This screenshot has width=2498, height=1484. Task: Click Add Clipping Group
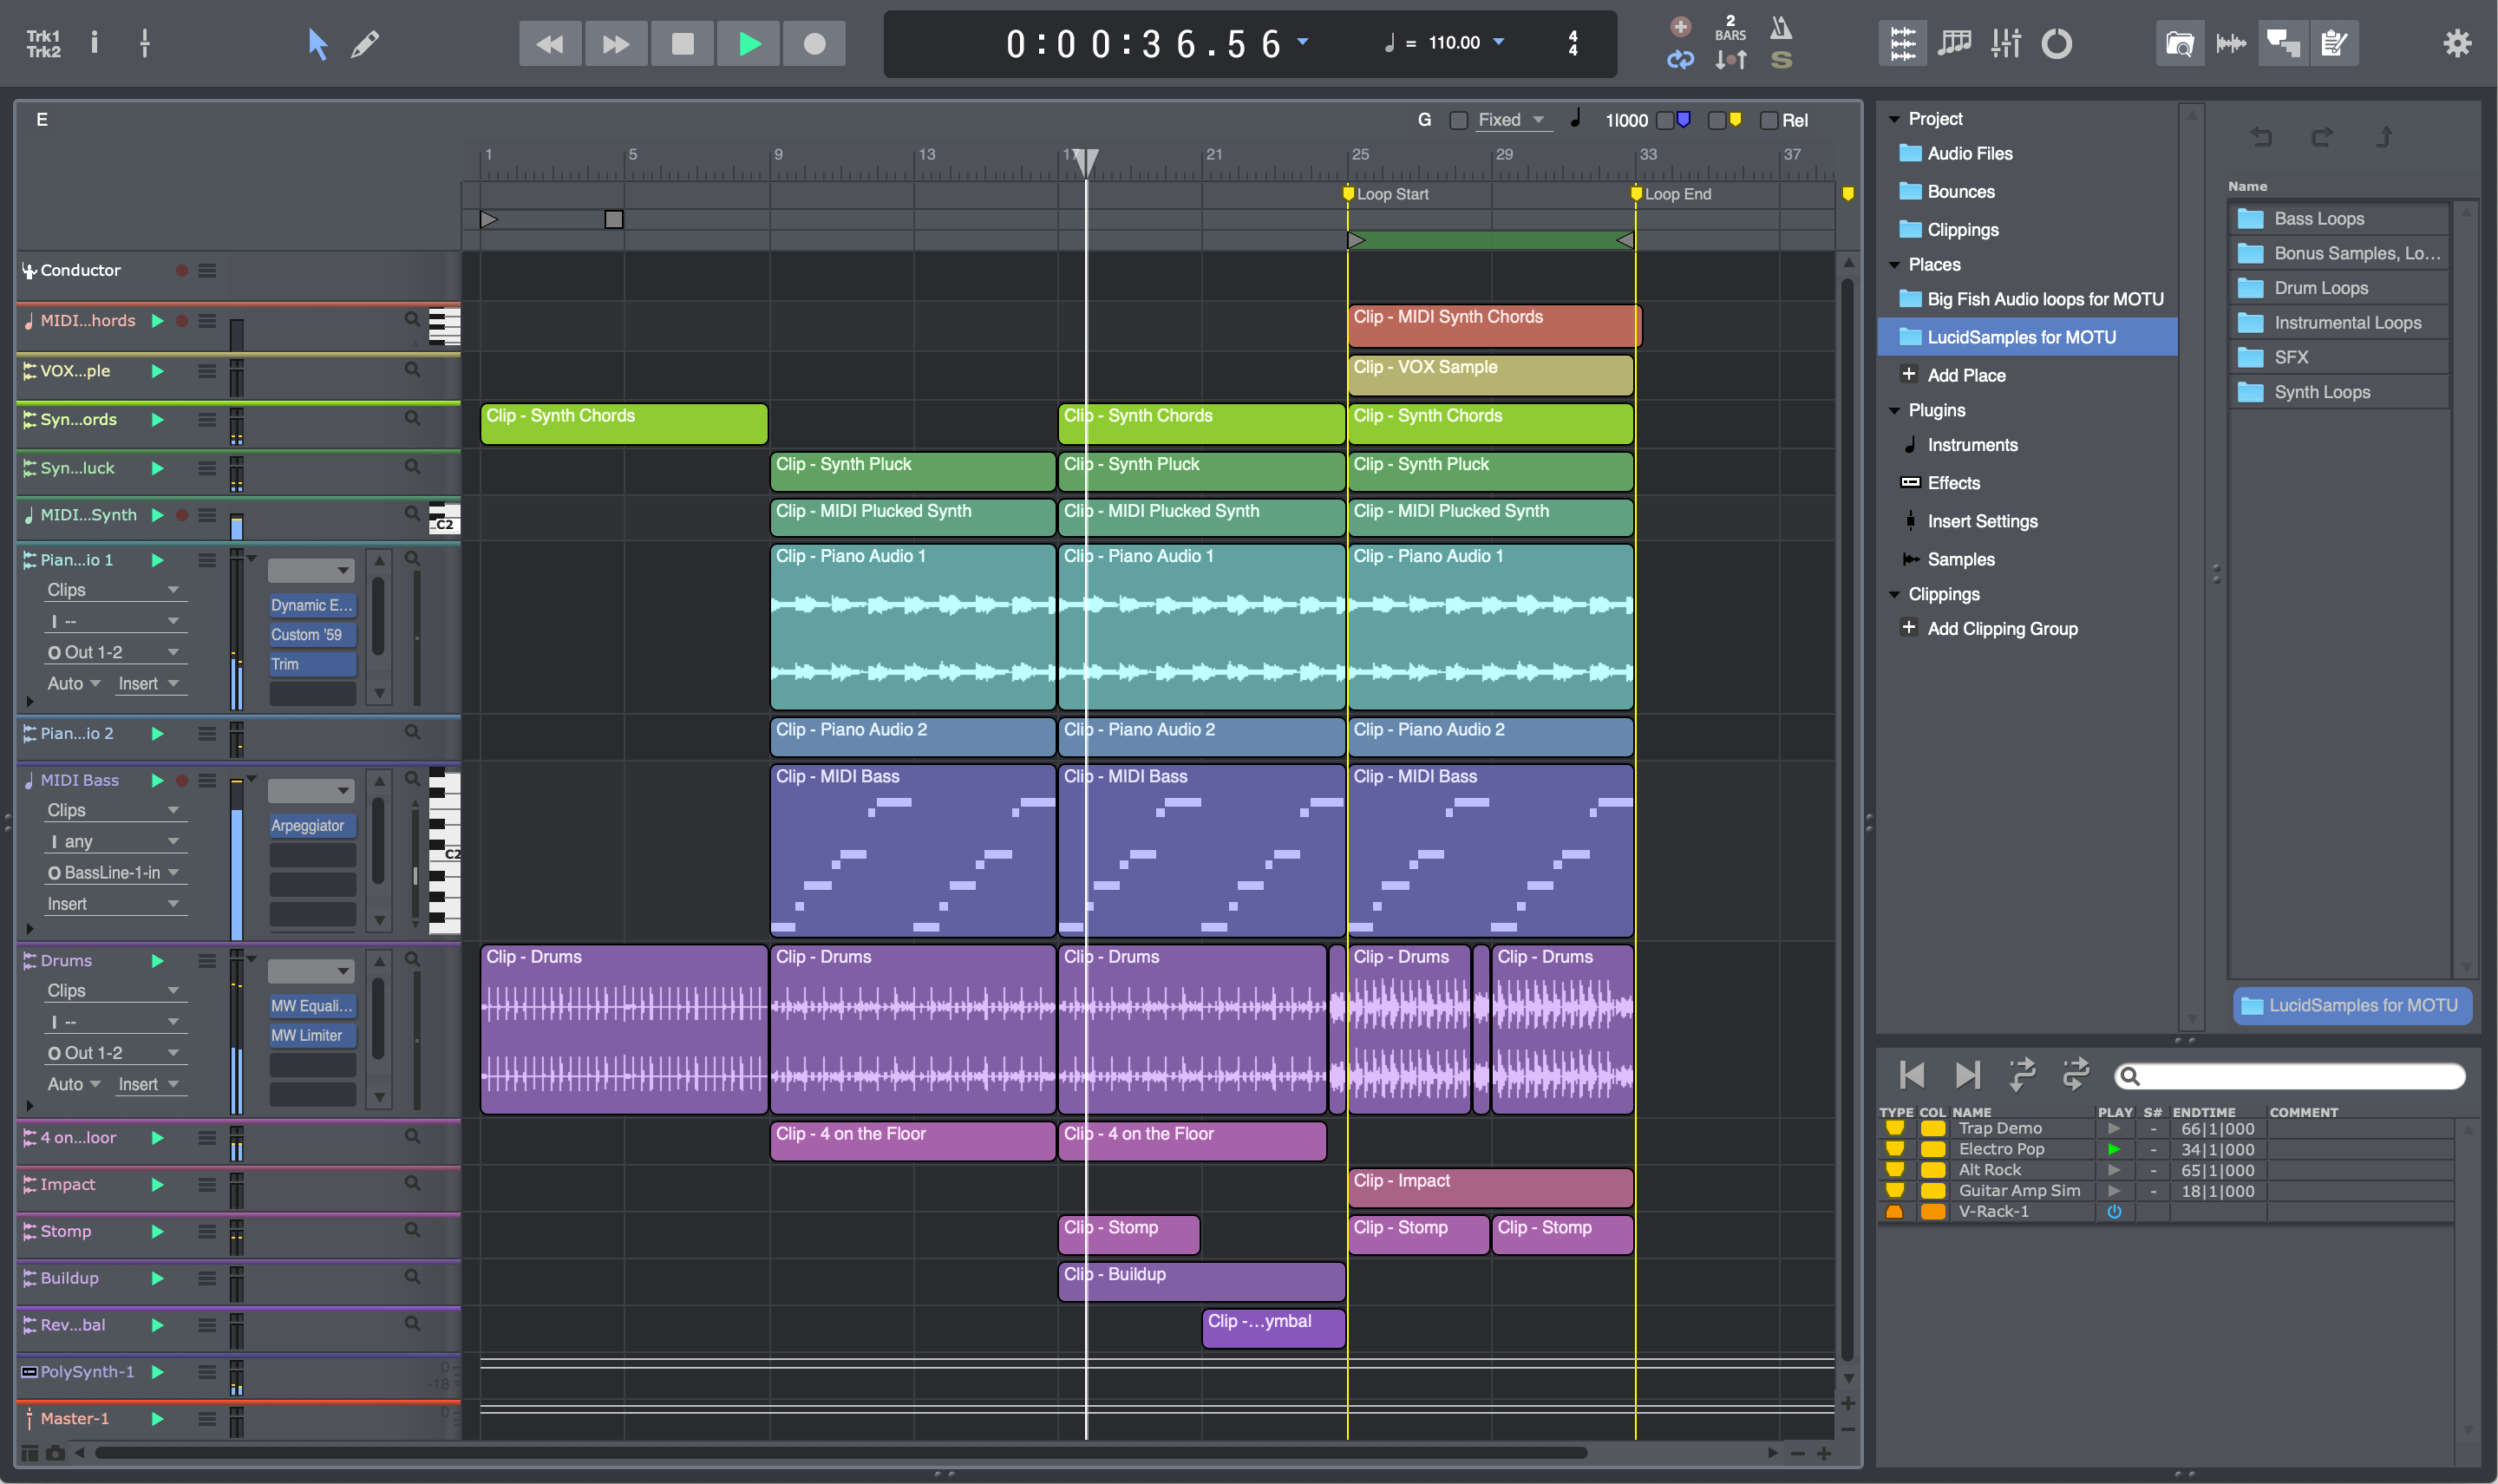coord(2001,629)
